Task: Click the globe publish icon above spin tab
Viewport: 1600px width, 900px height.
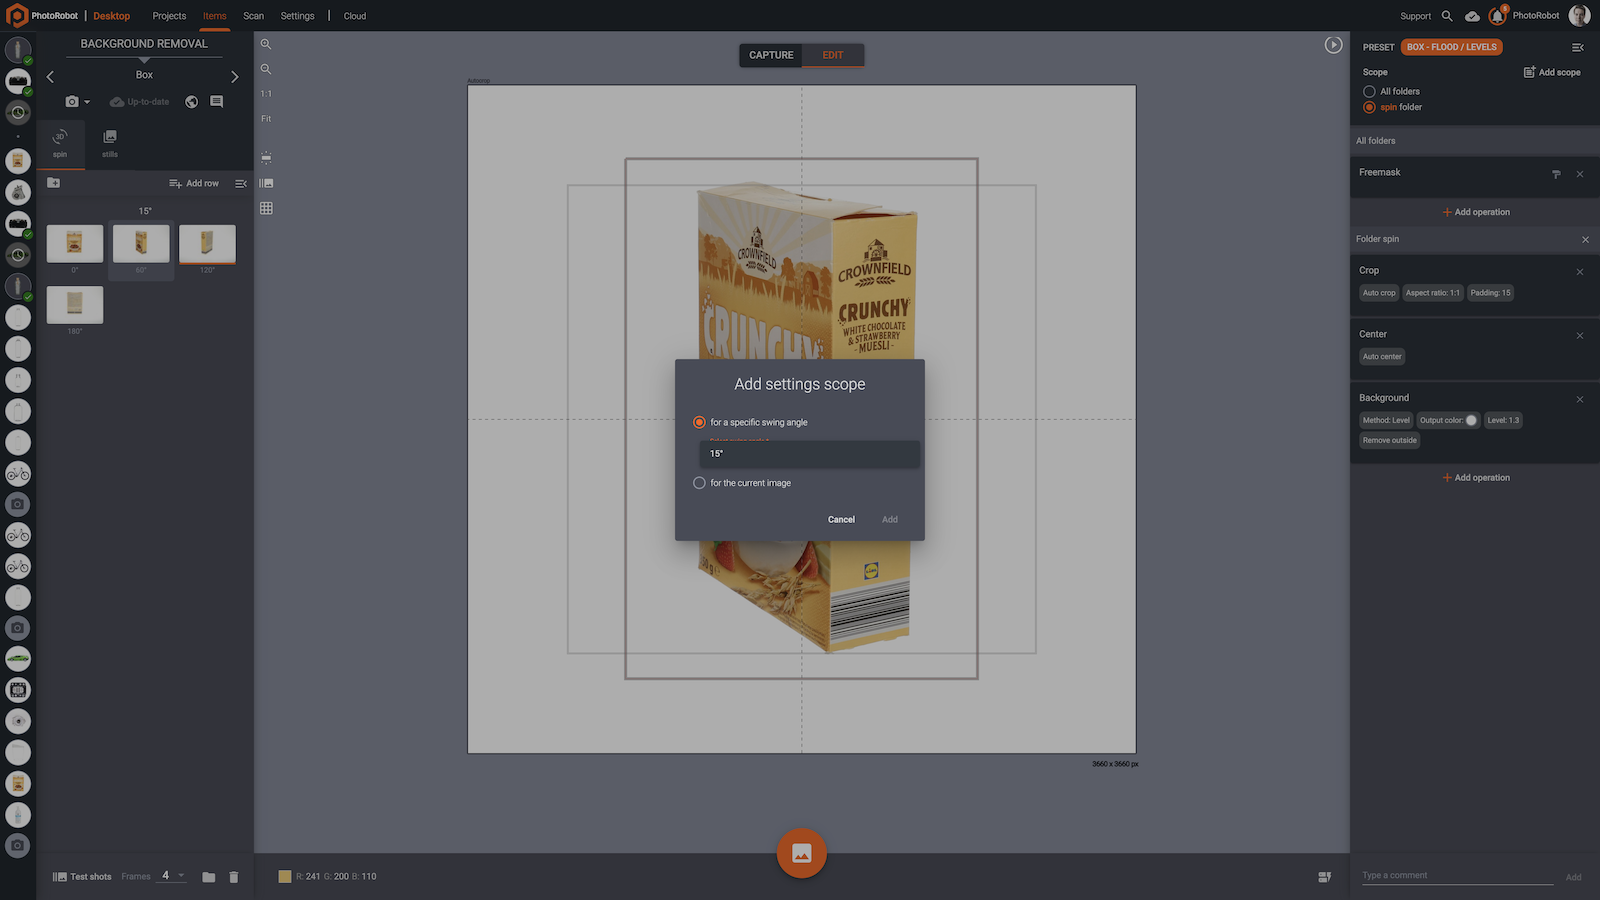Action: [x=191, y=101]
